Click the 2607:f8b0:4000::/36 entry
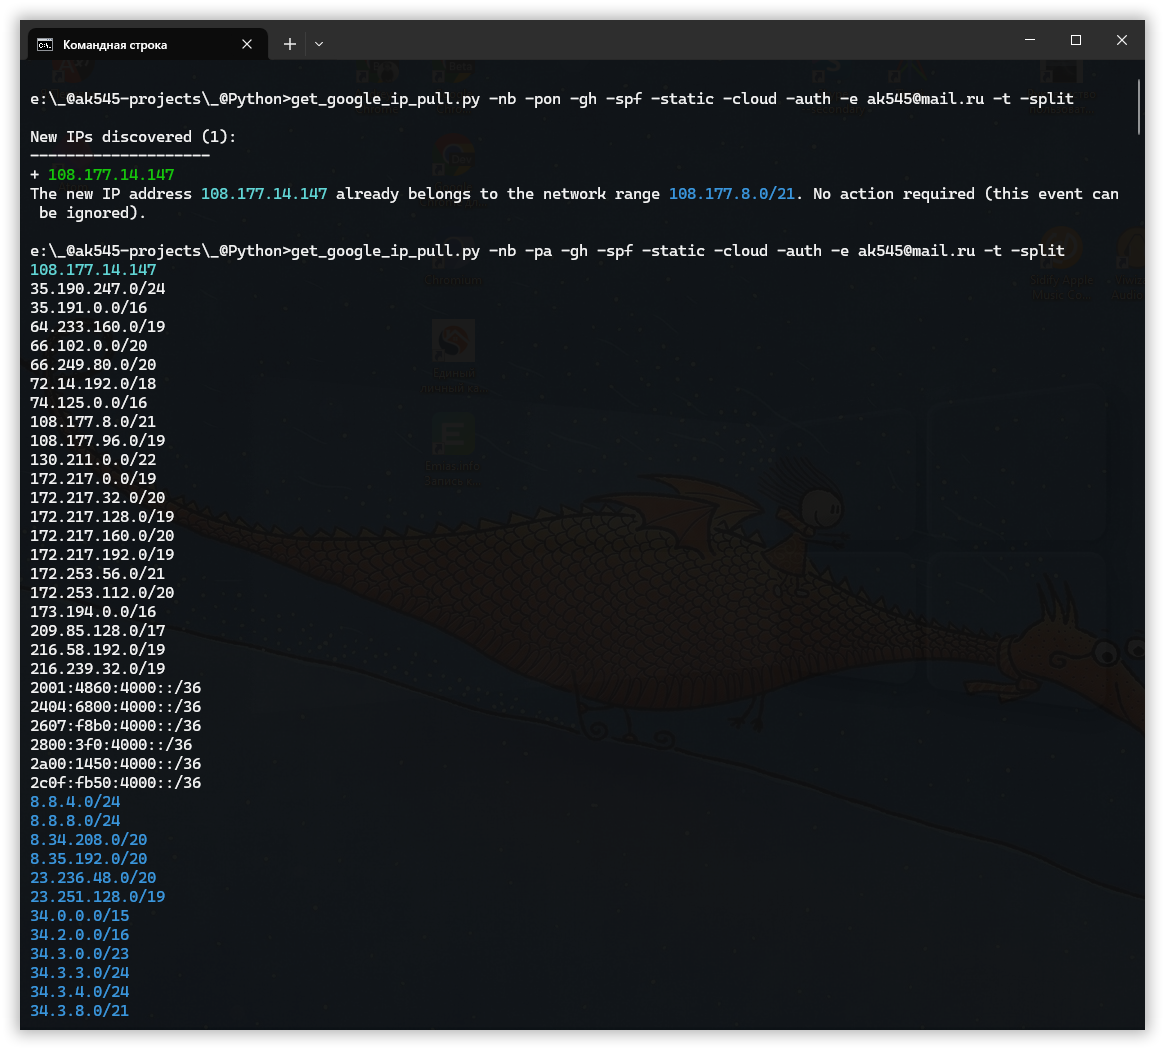The width and height of the screenshot is (1165, 1050). point(115,726)
